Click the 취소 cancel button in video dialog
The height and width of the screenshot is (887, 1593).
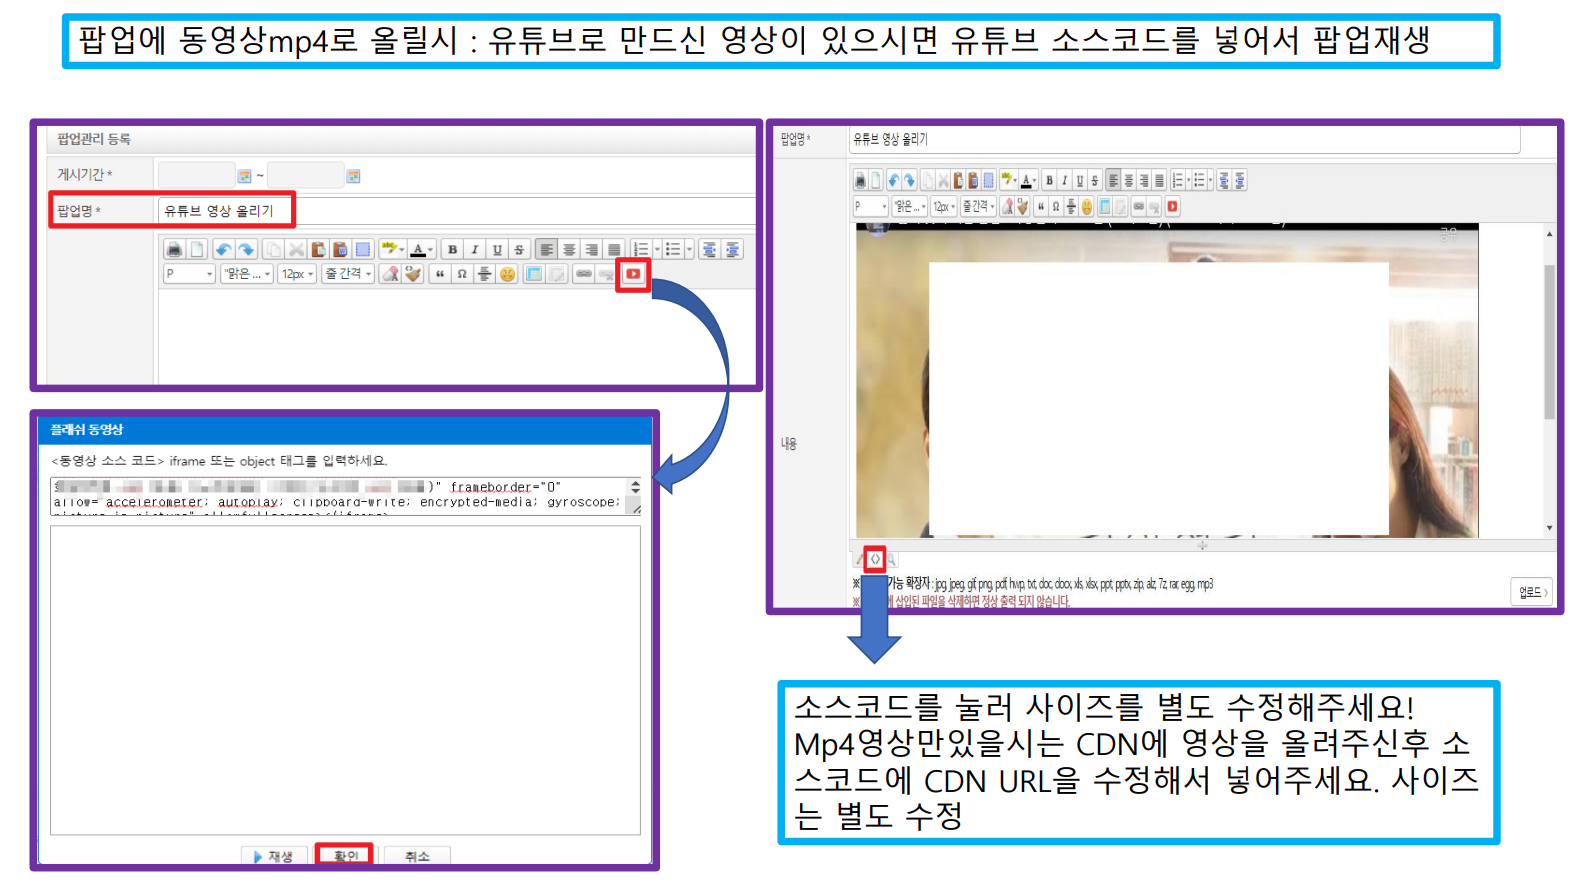pos(417,856)
